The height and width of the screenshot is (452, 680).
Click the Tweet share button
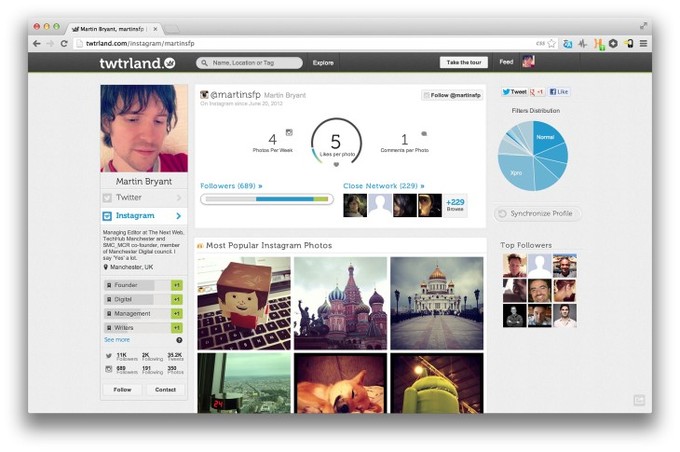coord(514,92)
